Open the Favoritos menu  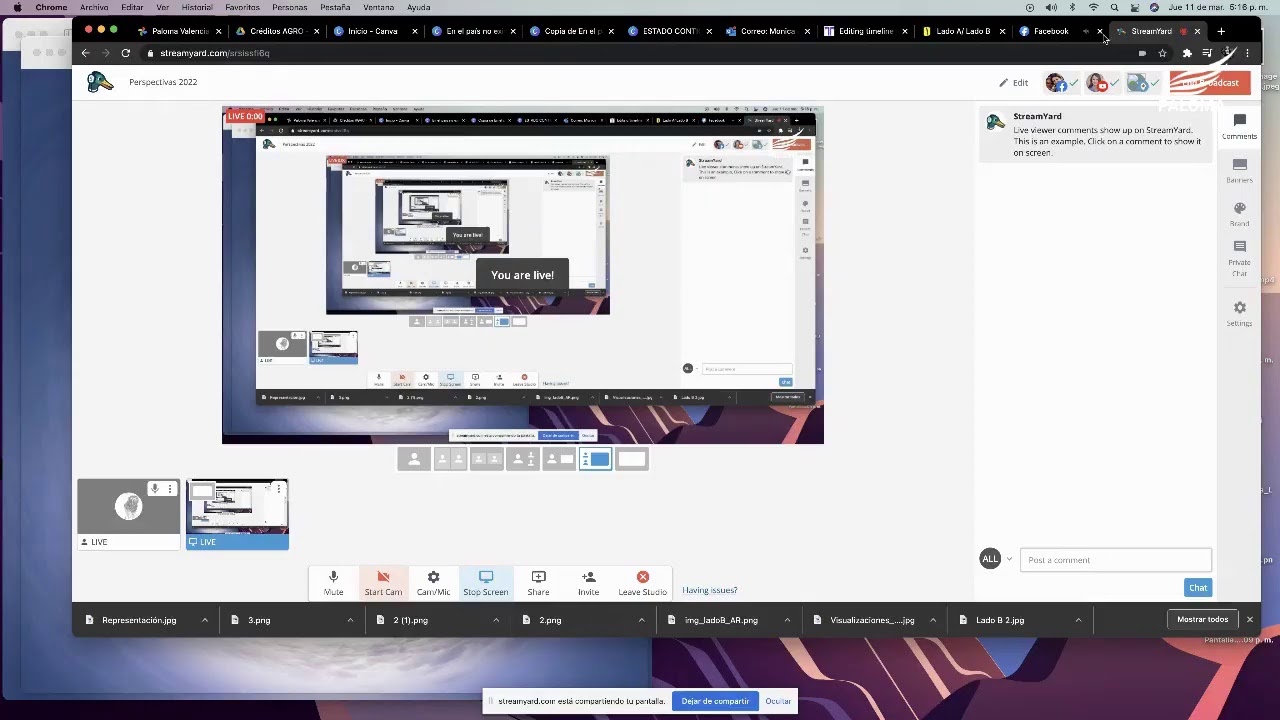click(242, 7)
